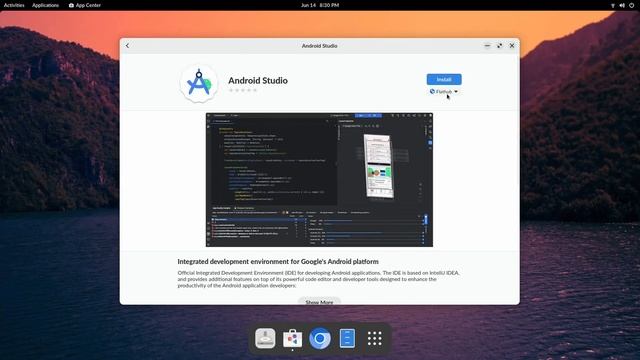Click the Android Studio app icon
640x360 pixels.
coord(199,83)
